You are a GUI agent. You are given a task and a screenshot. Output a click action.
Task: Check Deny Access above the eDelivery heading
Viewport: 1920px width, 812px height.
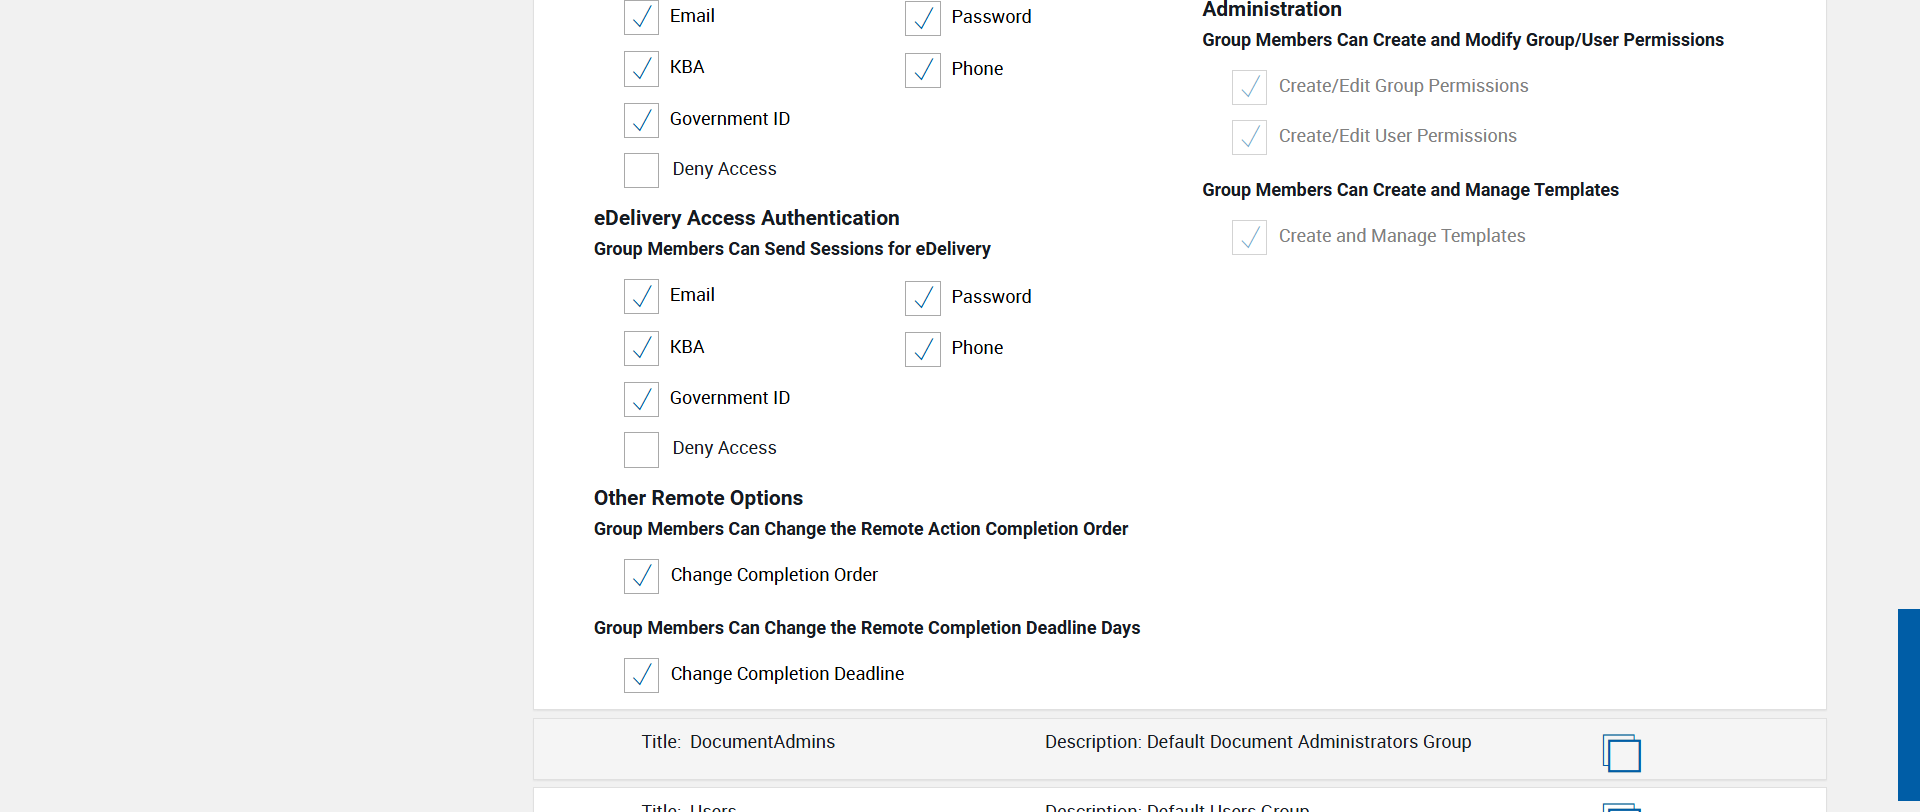click(641, 170)
